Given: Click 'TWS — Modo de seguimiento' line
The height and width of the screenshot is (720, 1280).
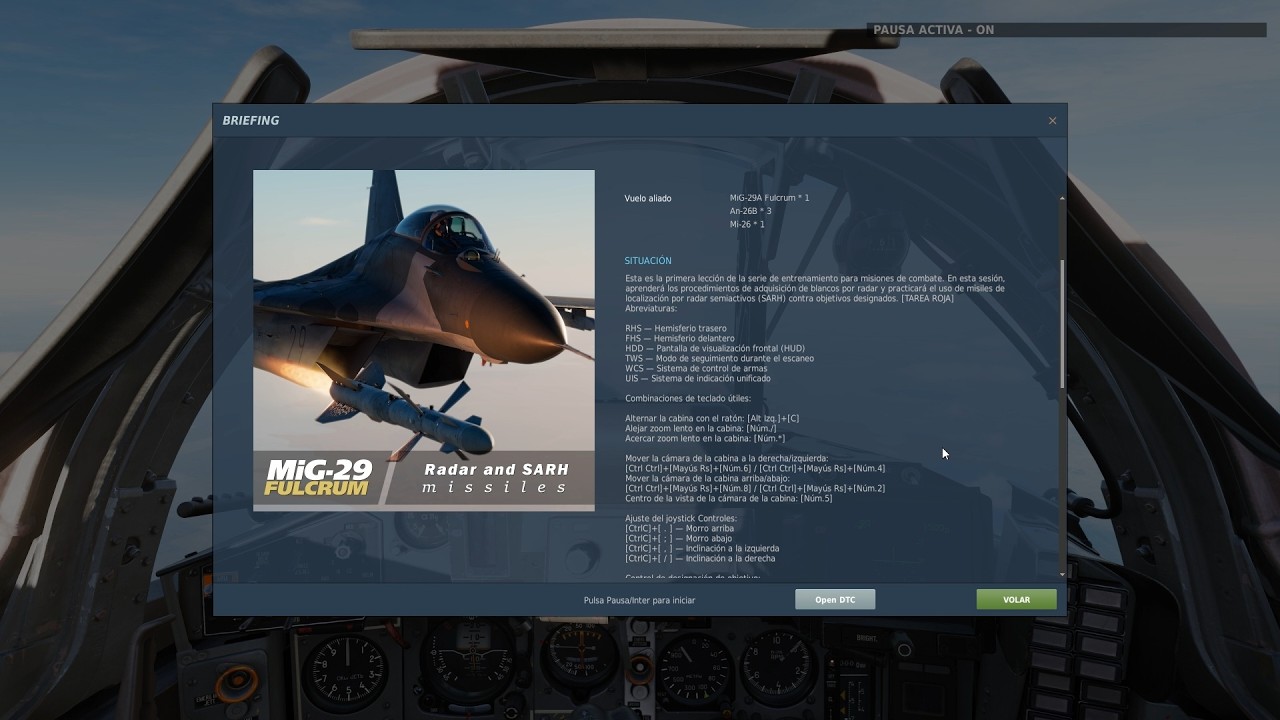Looking at the screenshot, I should pyautogui.click(x=720, y=358).
